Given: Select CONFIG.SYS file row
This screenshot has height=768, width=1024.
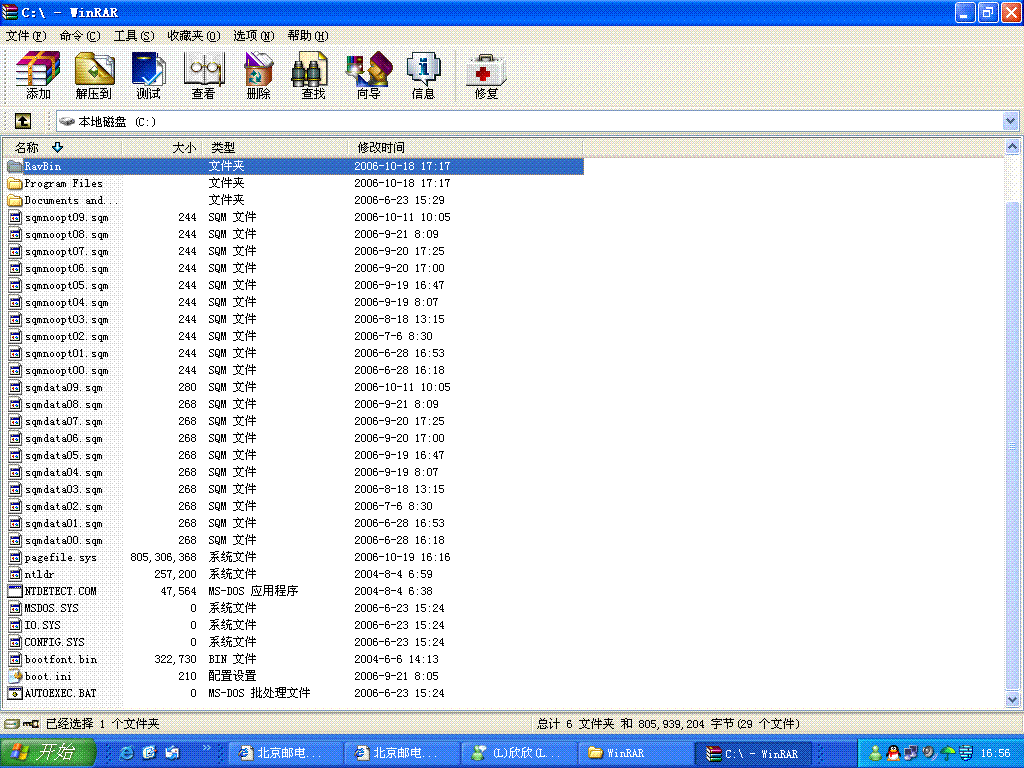Looking at the screenshot, I should tap(293, 642).
